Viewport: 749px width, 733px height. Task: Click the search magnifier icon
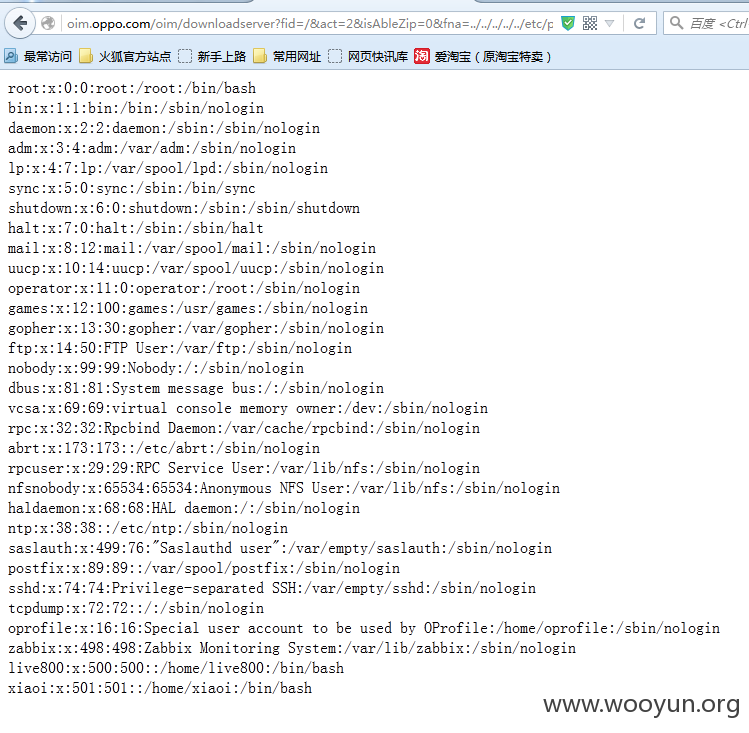click(x=676, y=23)
